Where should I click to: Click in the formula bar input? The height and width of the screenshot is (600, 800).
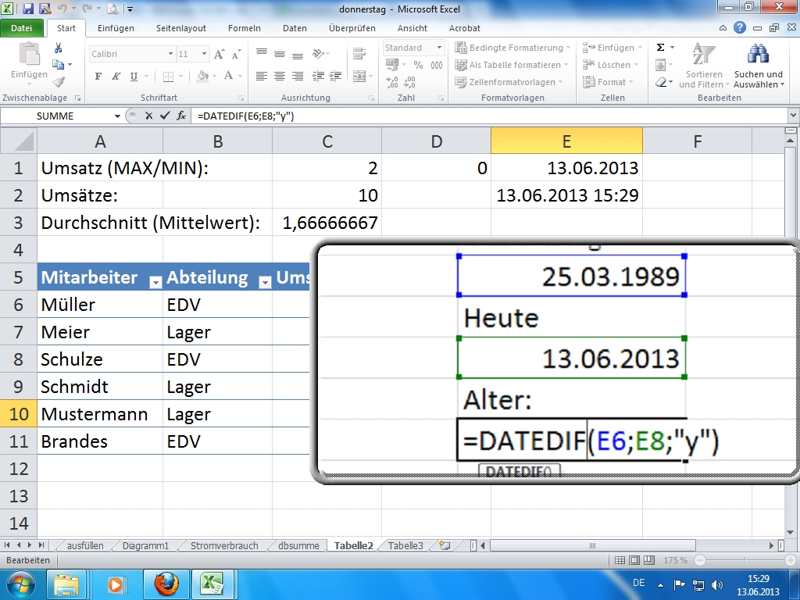[489, 116]
